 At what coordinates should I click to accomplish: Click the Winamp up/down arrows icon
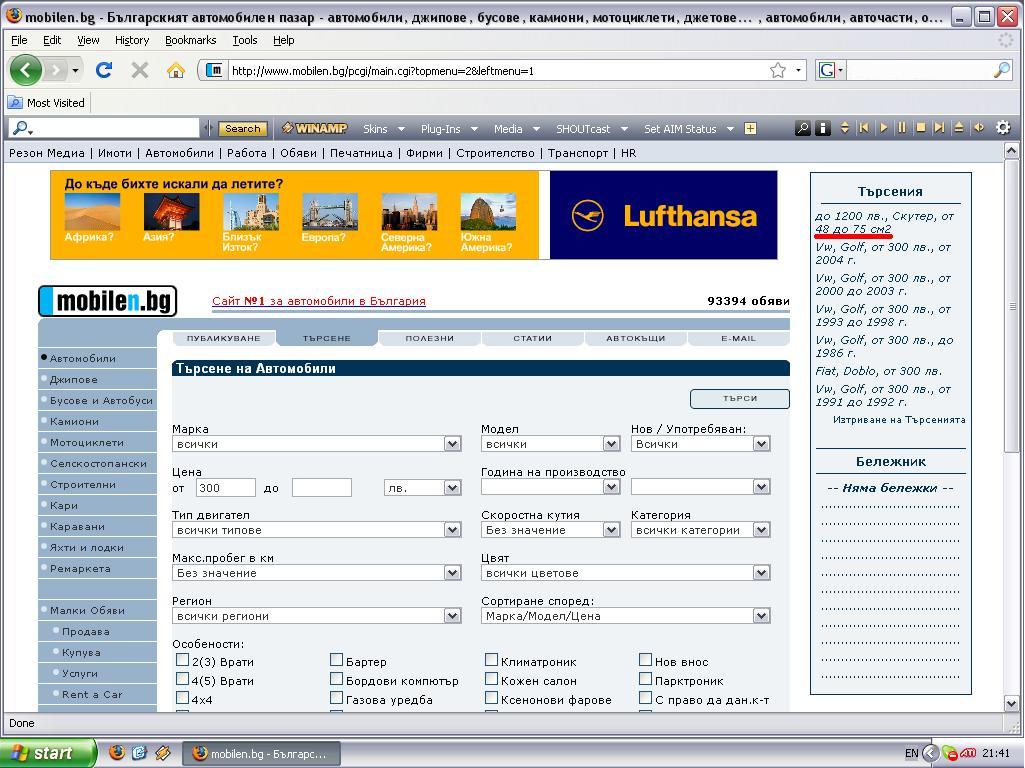845,128
